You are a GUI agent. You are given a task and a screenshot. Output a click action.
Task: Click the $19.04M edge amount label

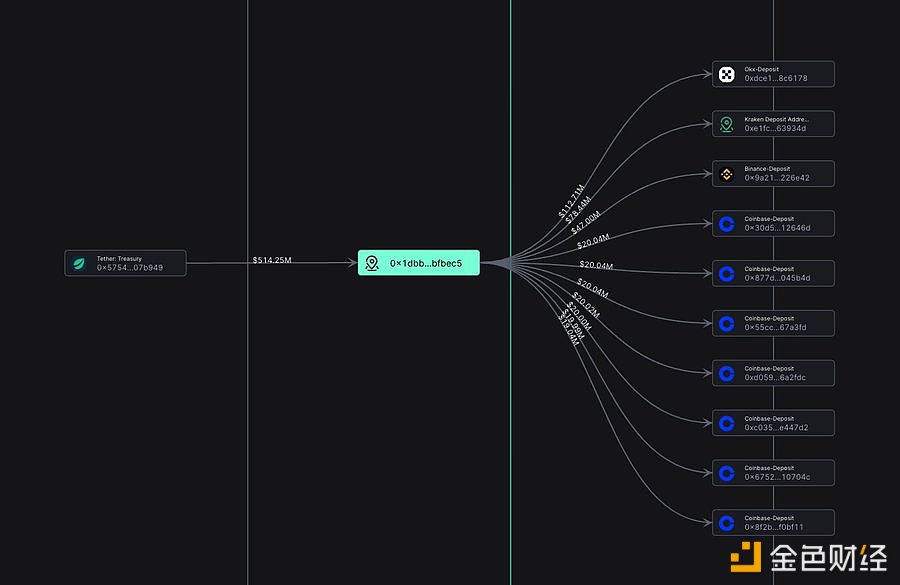click(569, 328)
